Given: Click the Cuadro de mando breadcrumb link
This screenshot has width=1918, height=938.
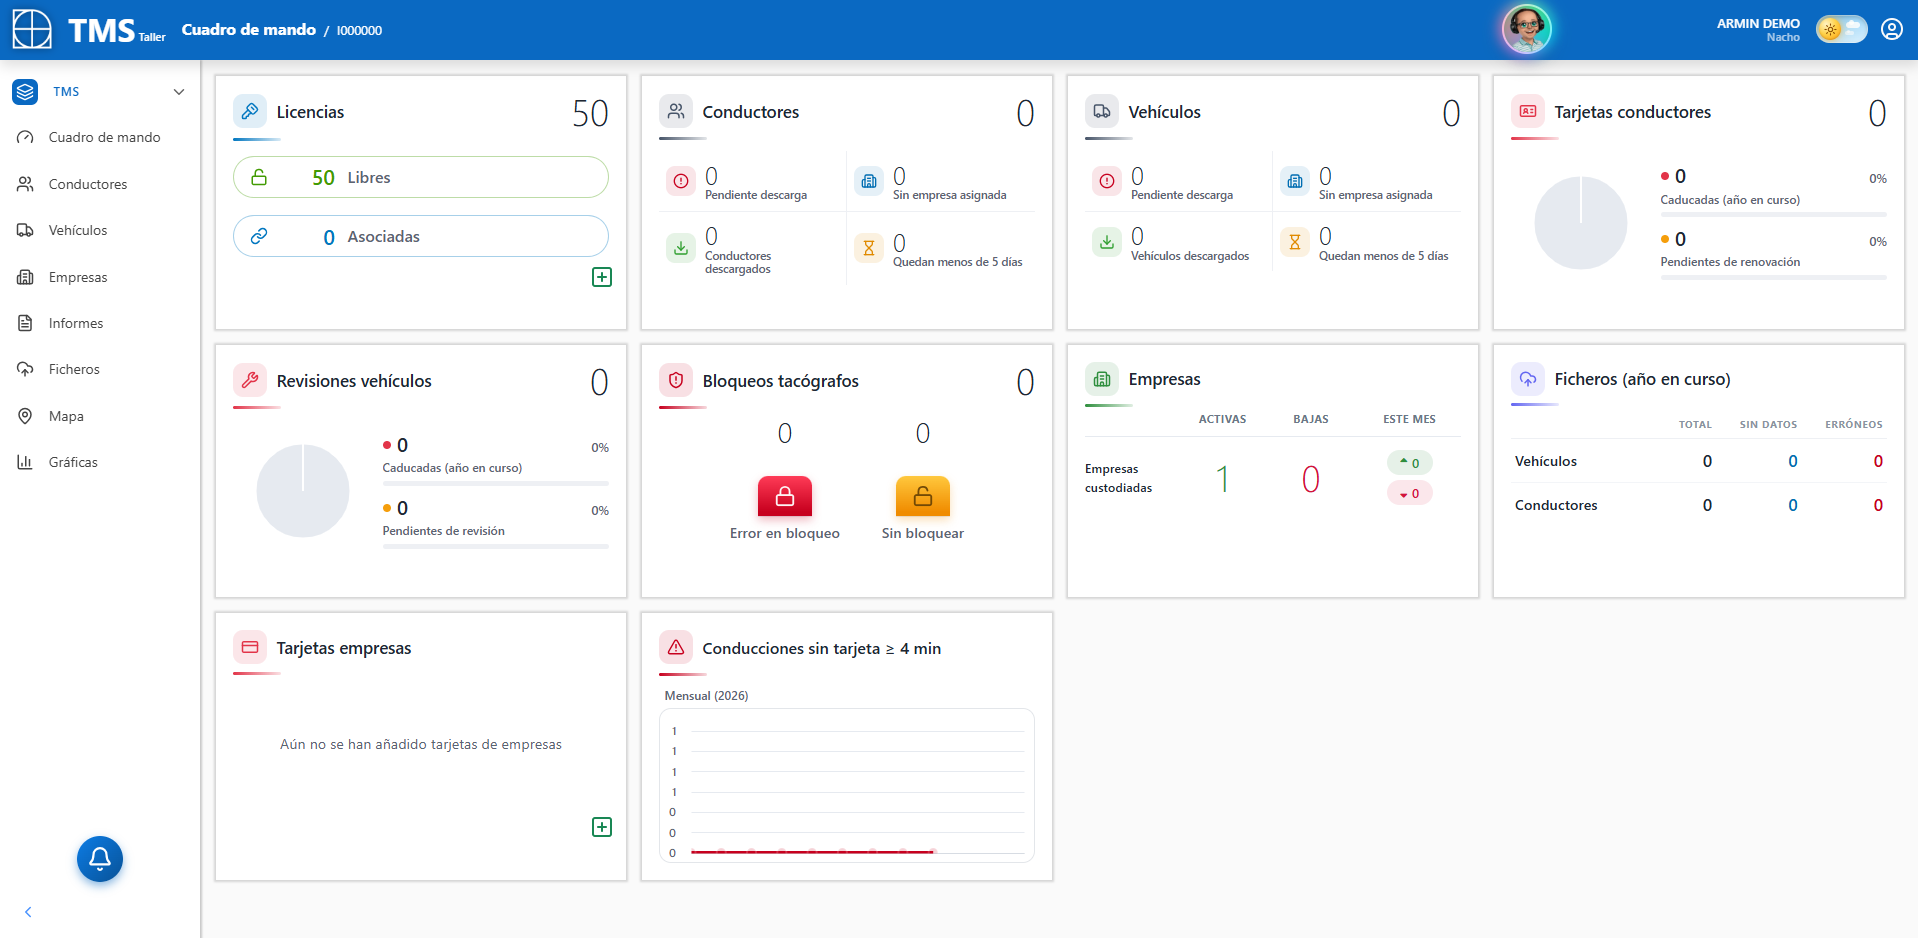Looking at the screenshot, I should [249, 30].
